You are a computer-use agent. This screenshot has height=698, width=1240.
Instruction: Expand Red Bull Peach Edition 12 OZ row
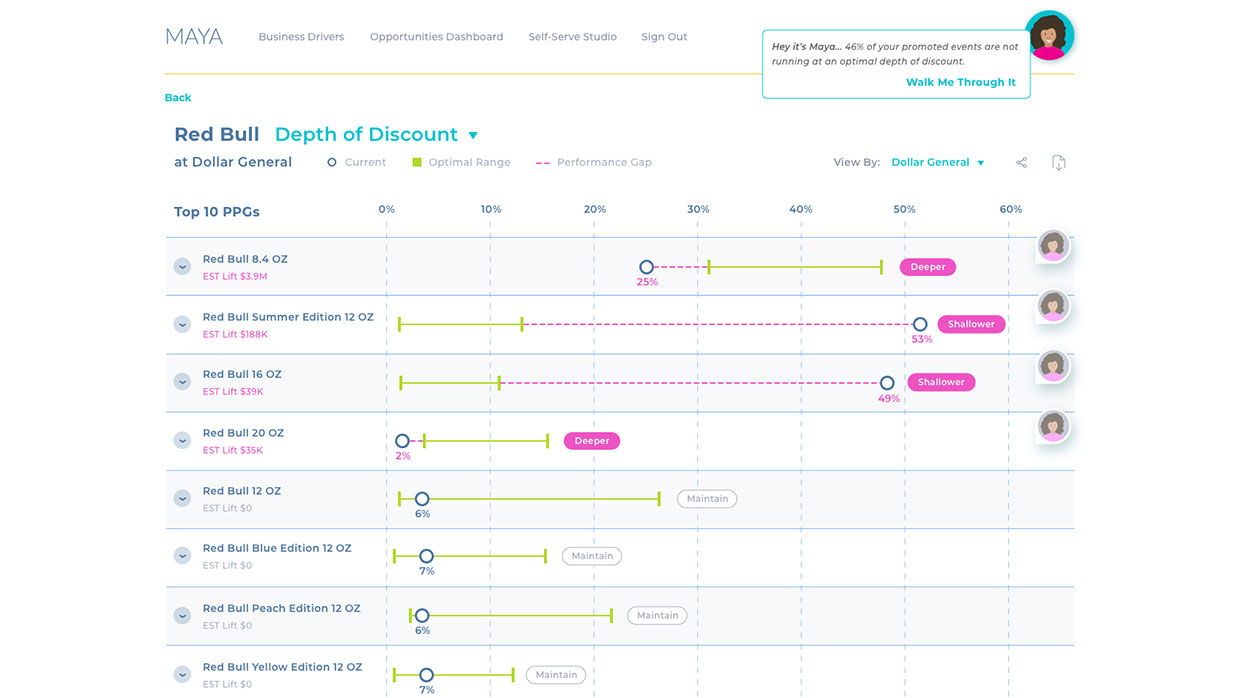pos(182,615)
